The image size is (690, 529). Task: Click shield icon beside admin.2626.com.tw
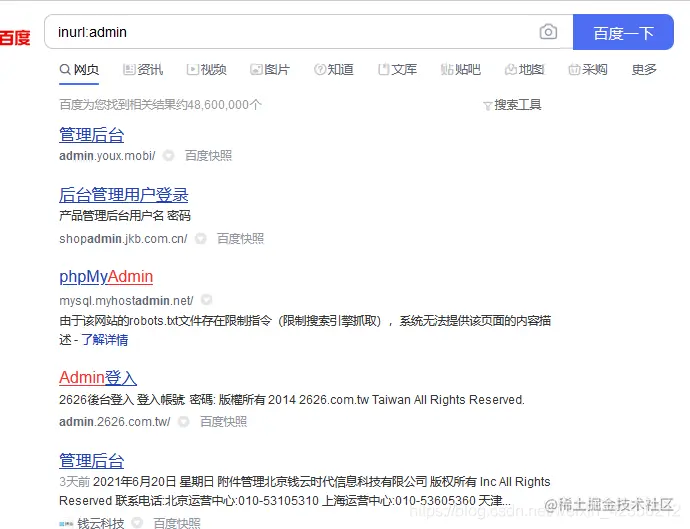pos(184,422)
